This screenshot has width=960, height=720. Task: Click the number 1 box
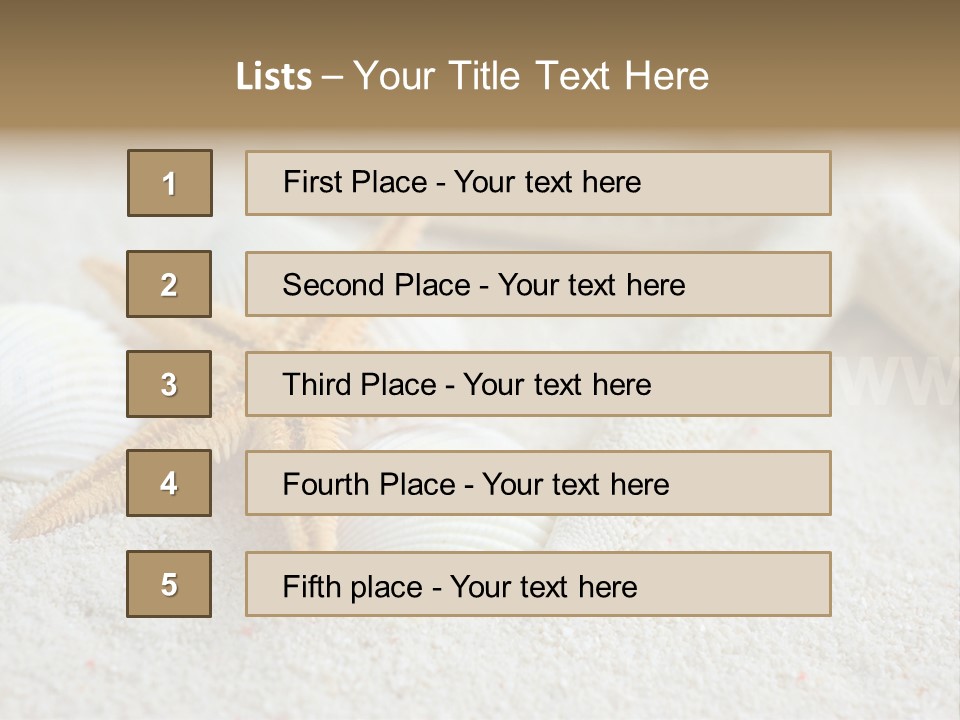click(x=170, y=183)
